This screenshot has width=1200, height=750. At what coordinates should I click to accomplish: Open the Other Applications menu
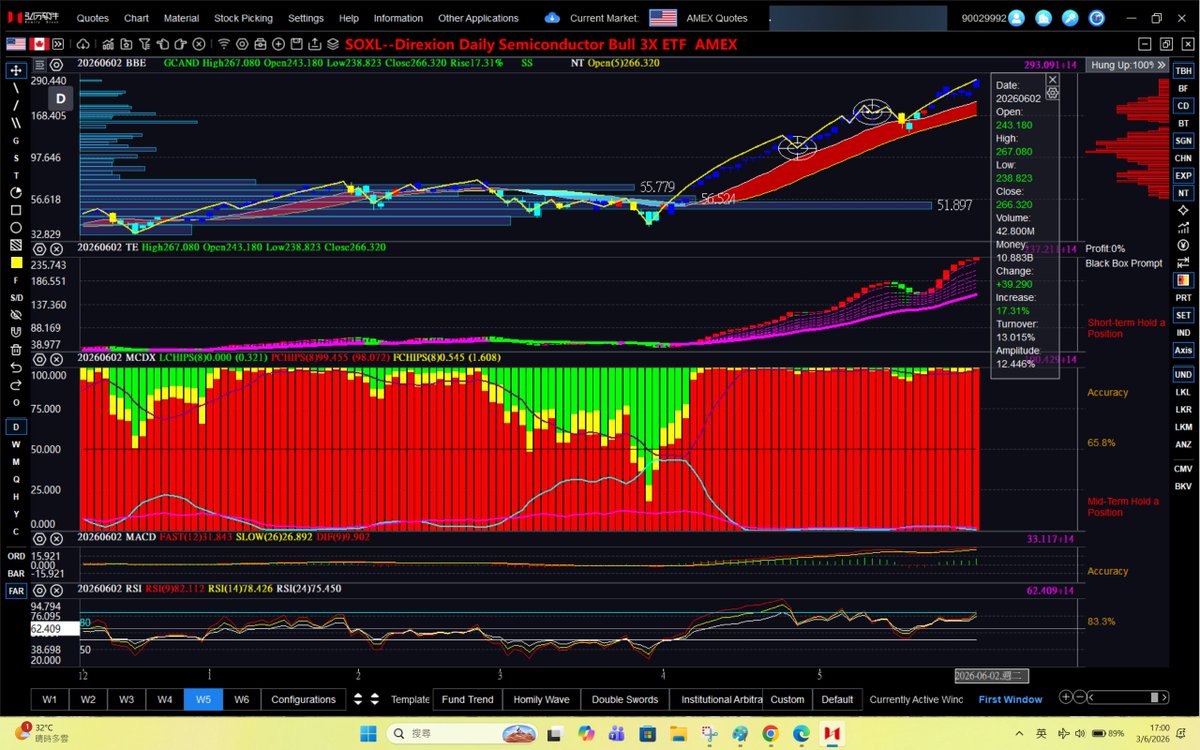click(x=478, y=18)
